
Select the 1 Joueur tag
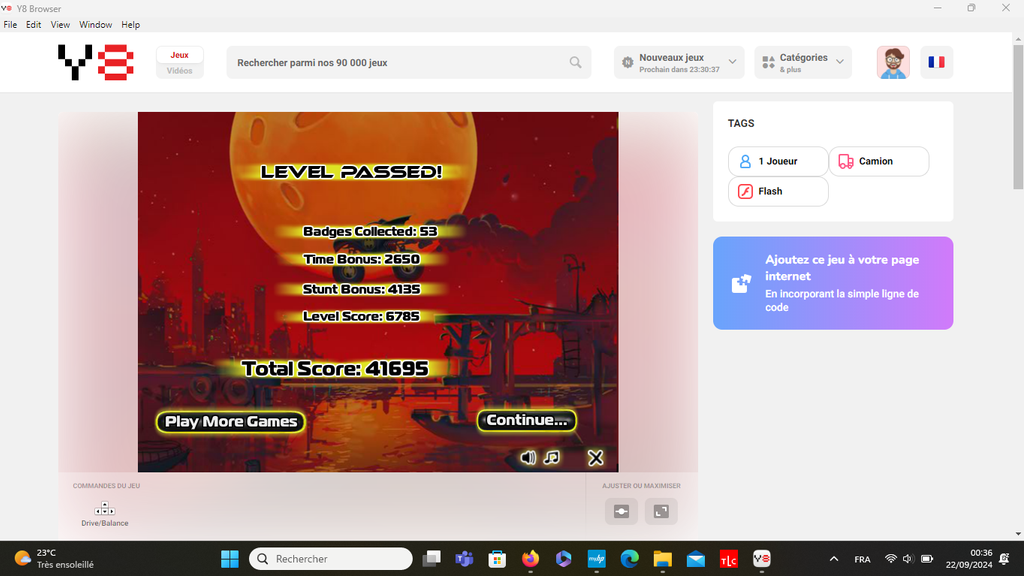[778, 161]
